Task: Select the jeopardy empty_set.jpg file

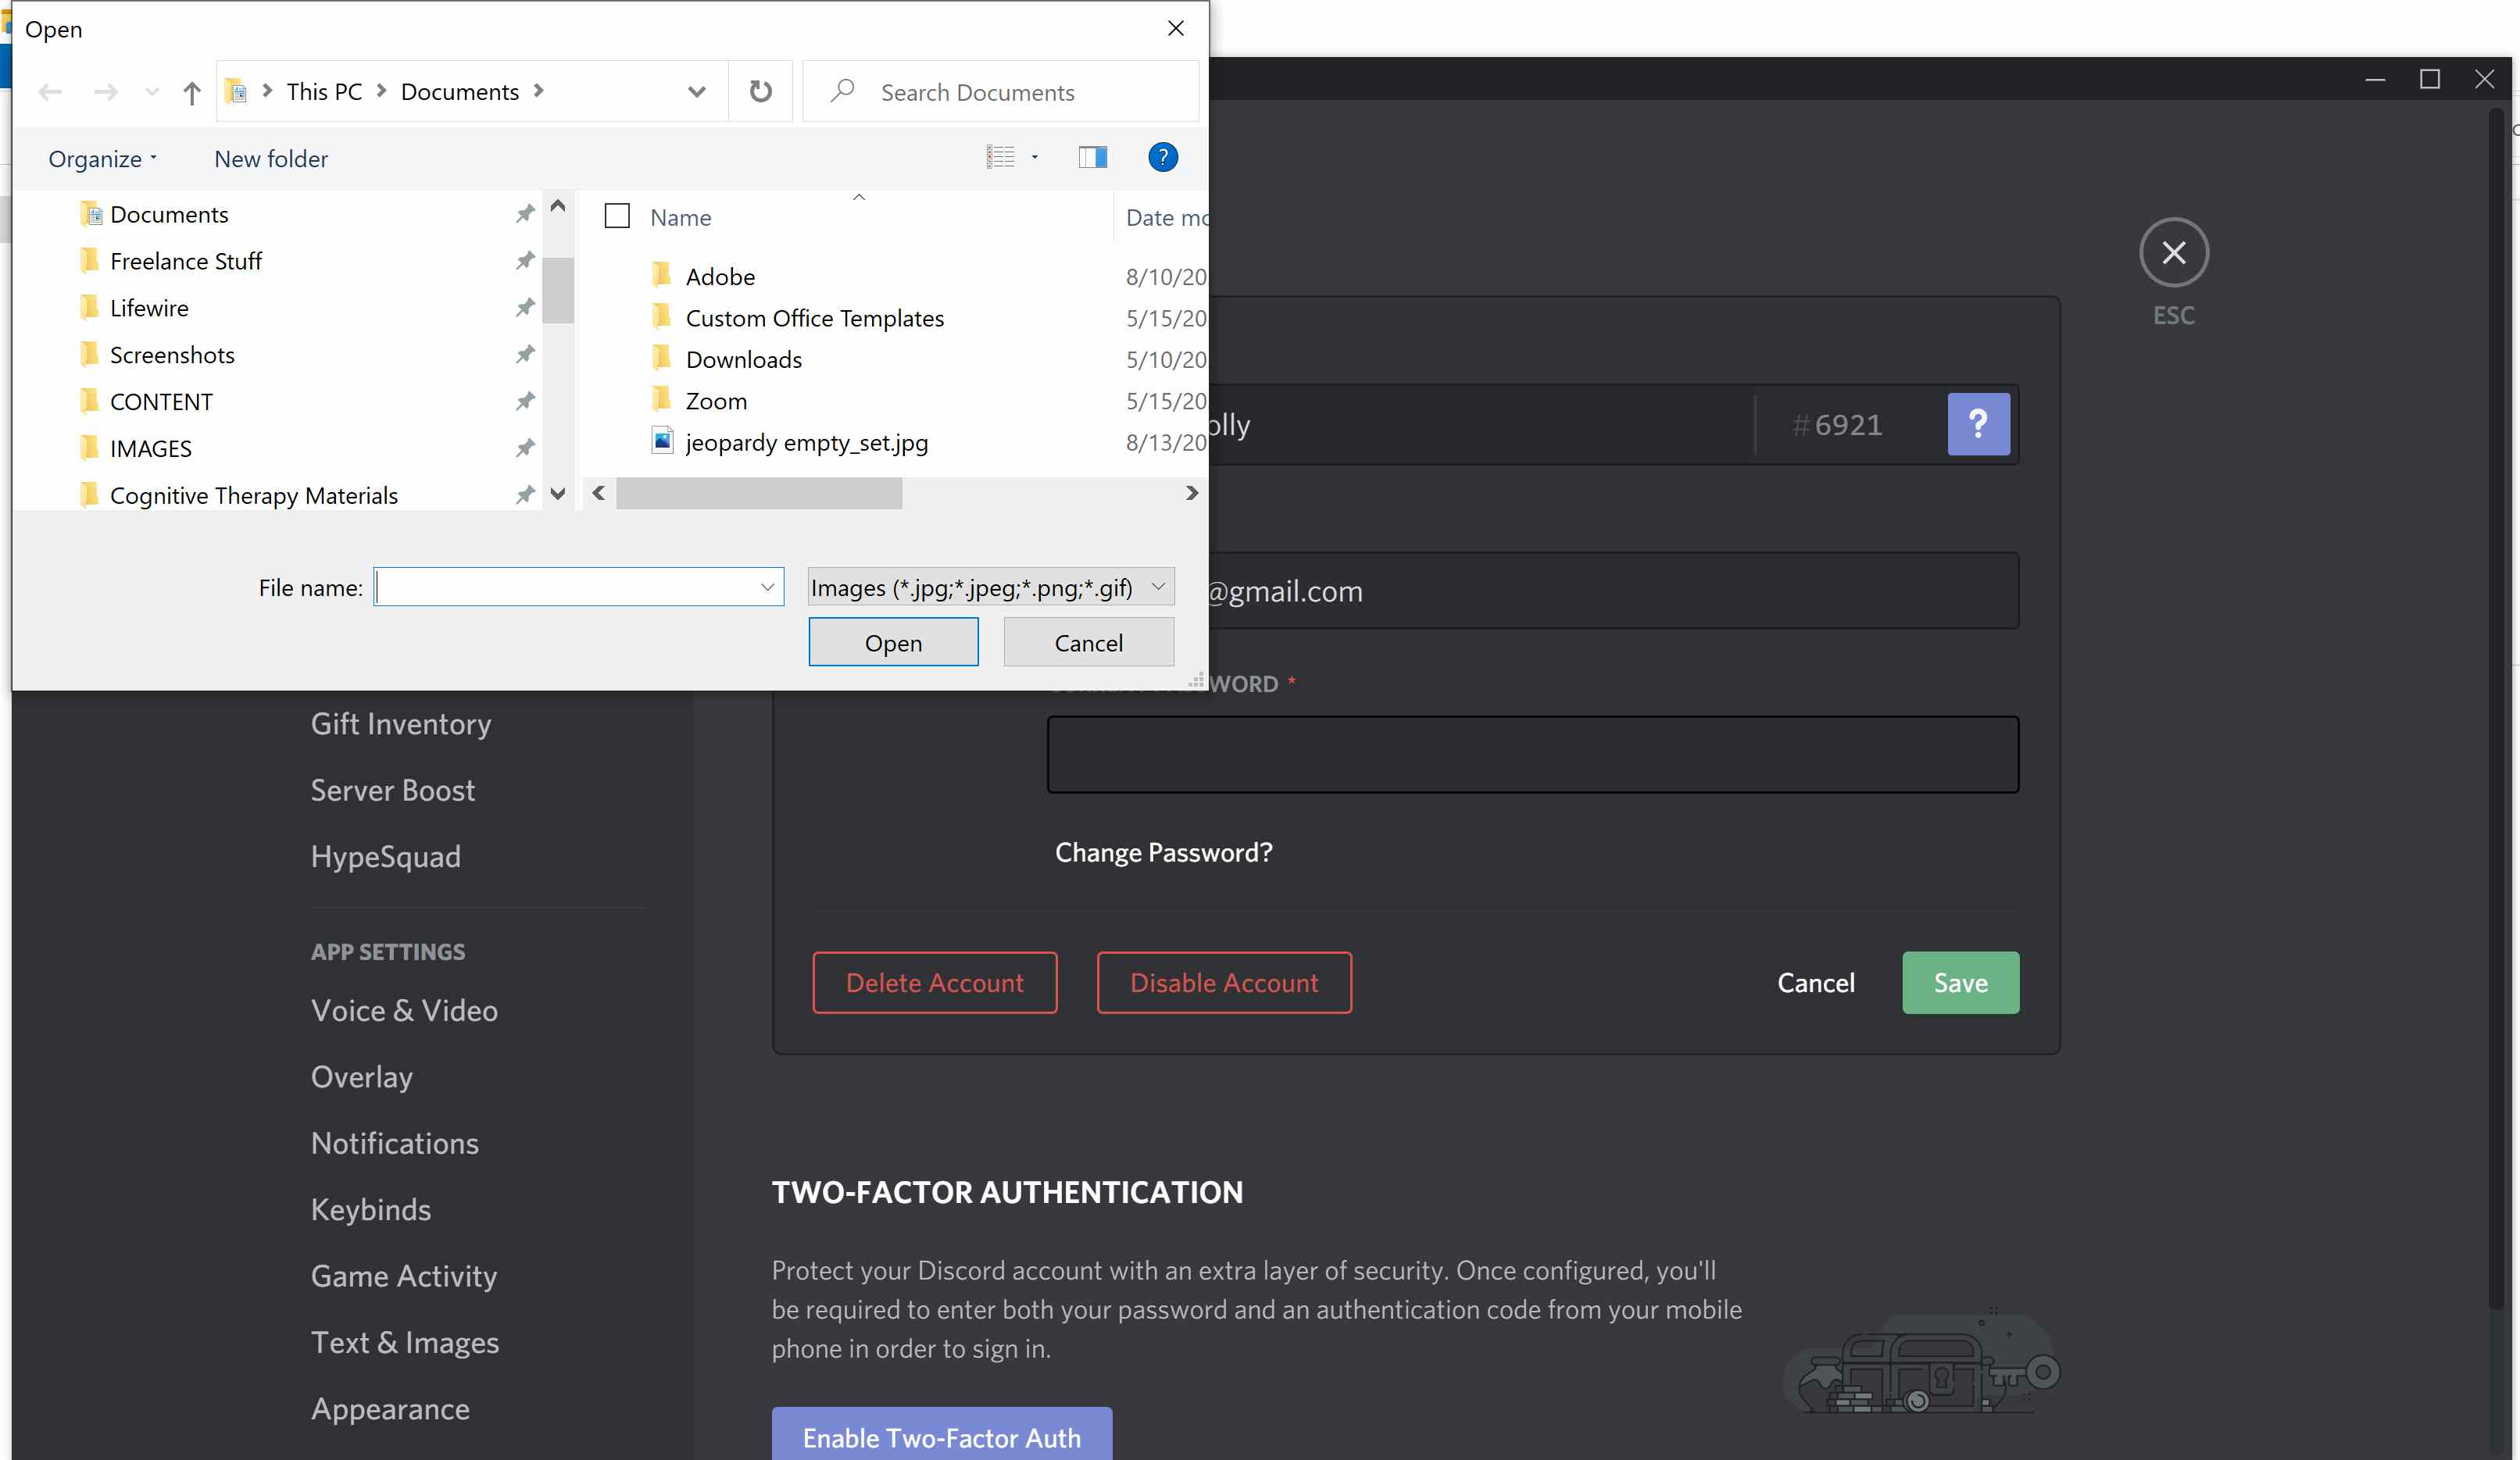Action: (x=806, y=441)
